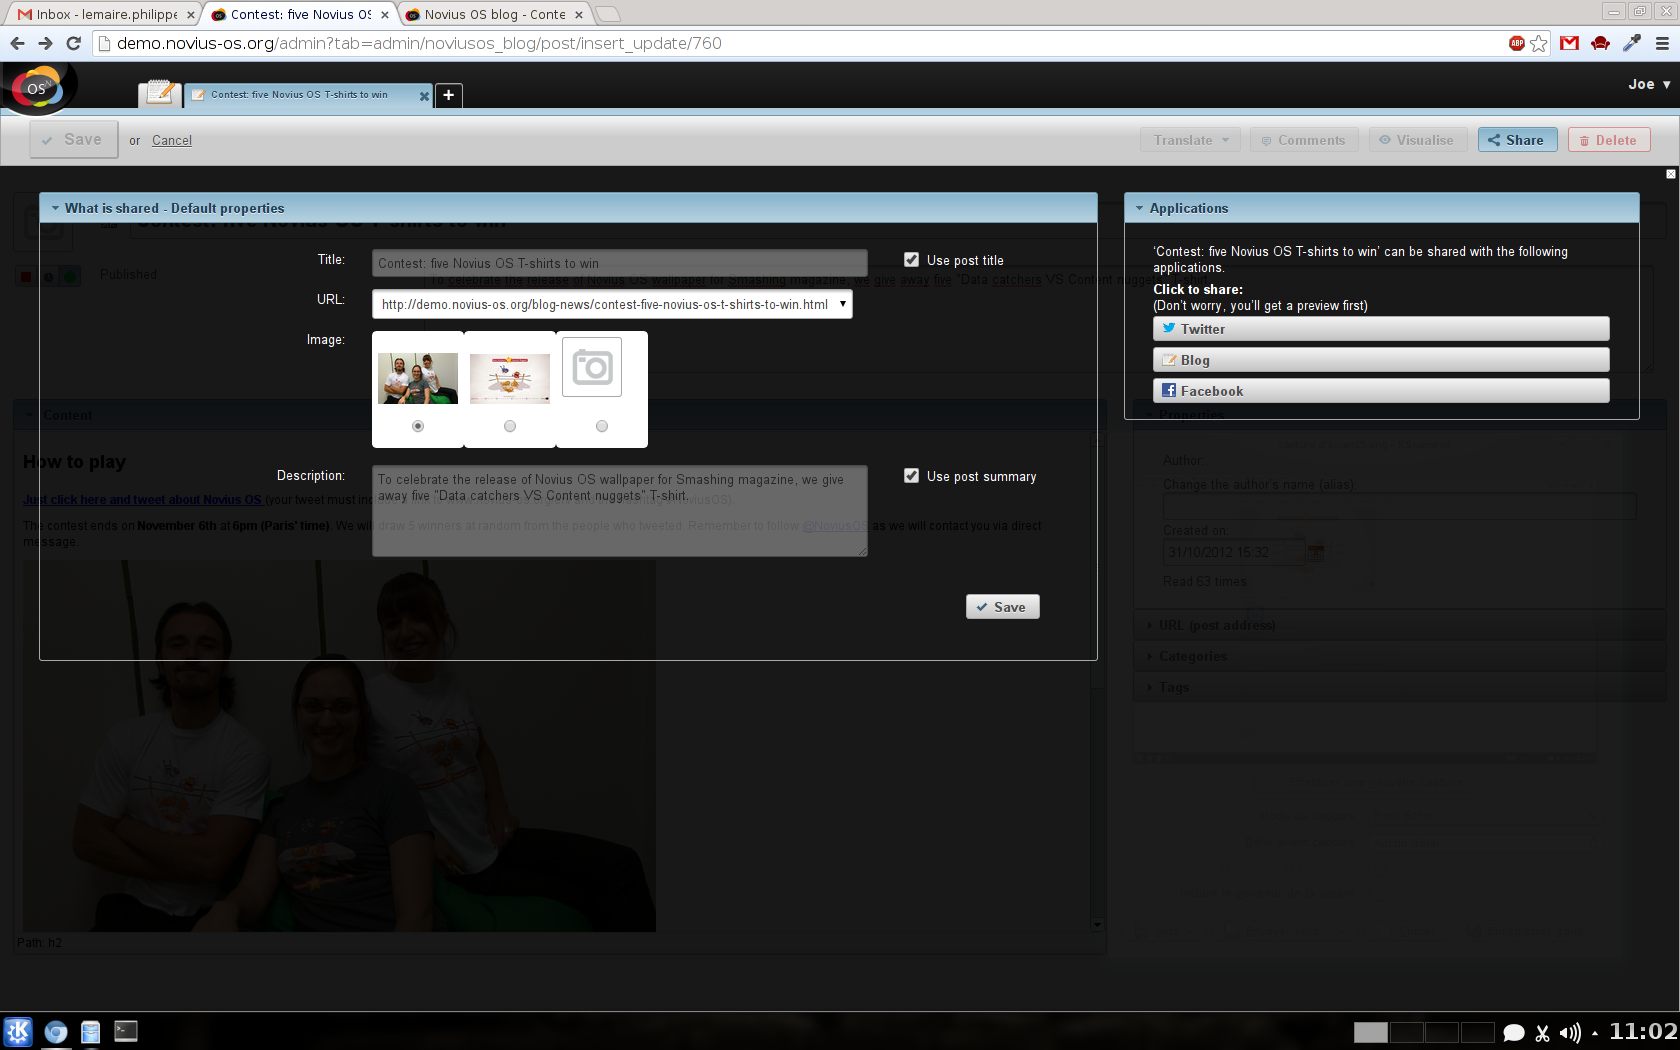Click the Novius OS logo icon
The image size is (1680, 1050).
coord(37,89)
